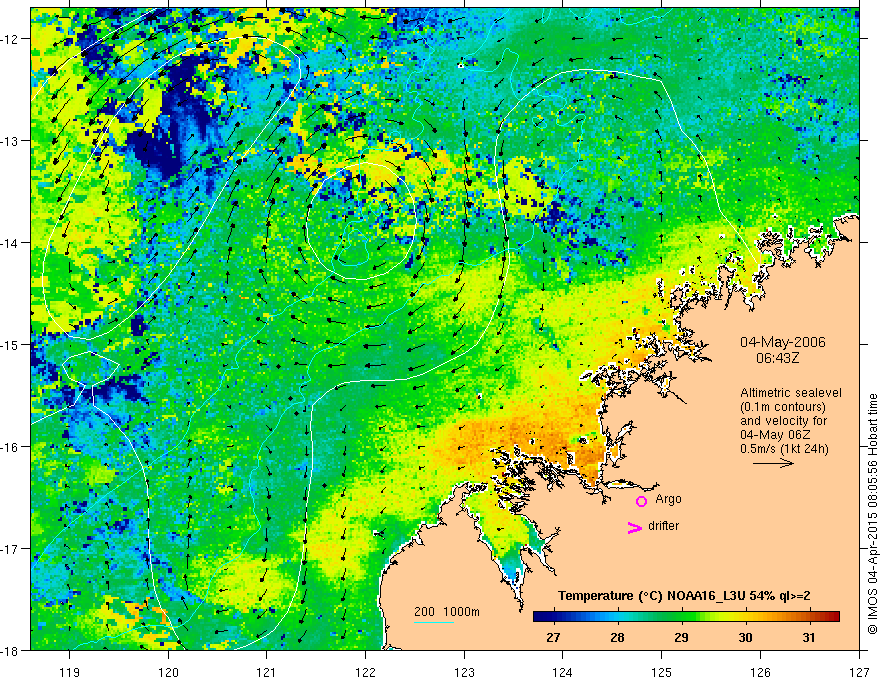880x680 pixels.
Task: Click the colour bar tick label 28
Action: point(617,637)
